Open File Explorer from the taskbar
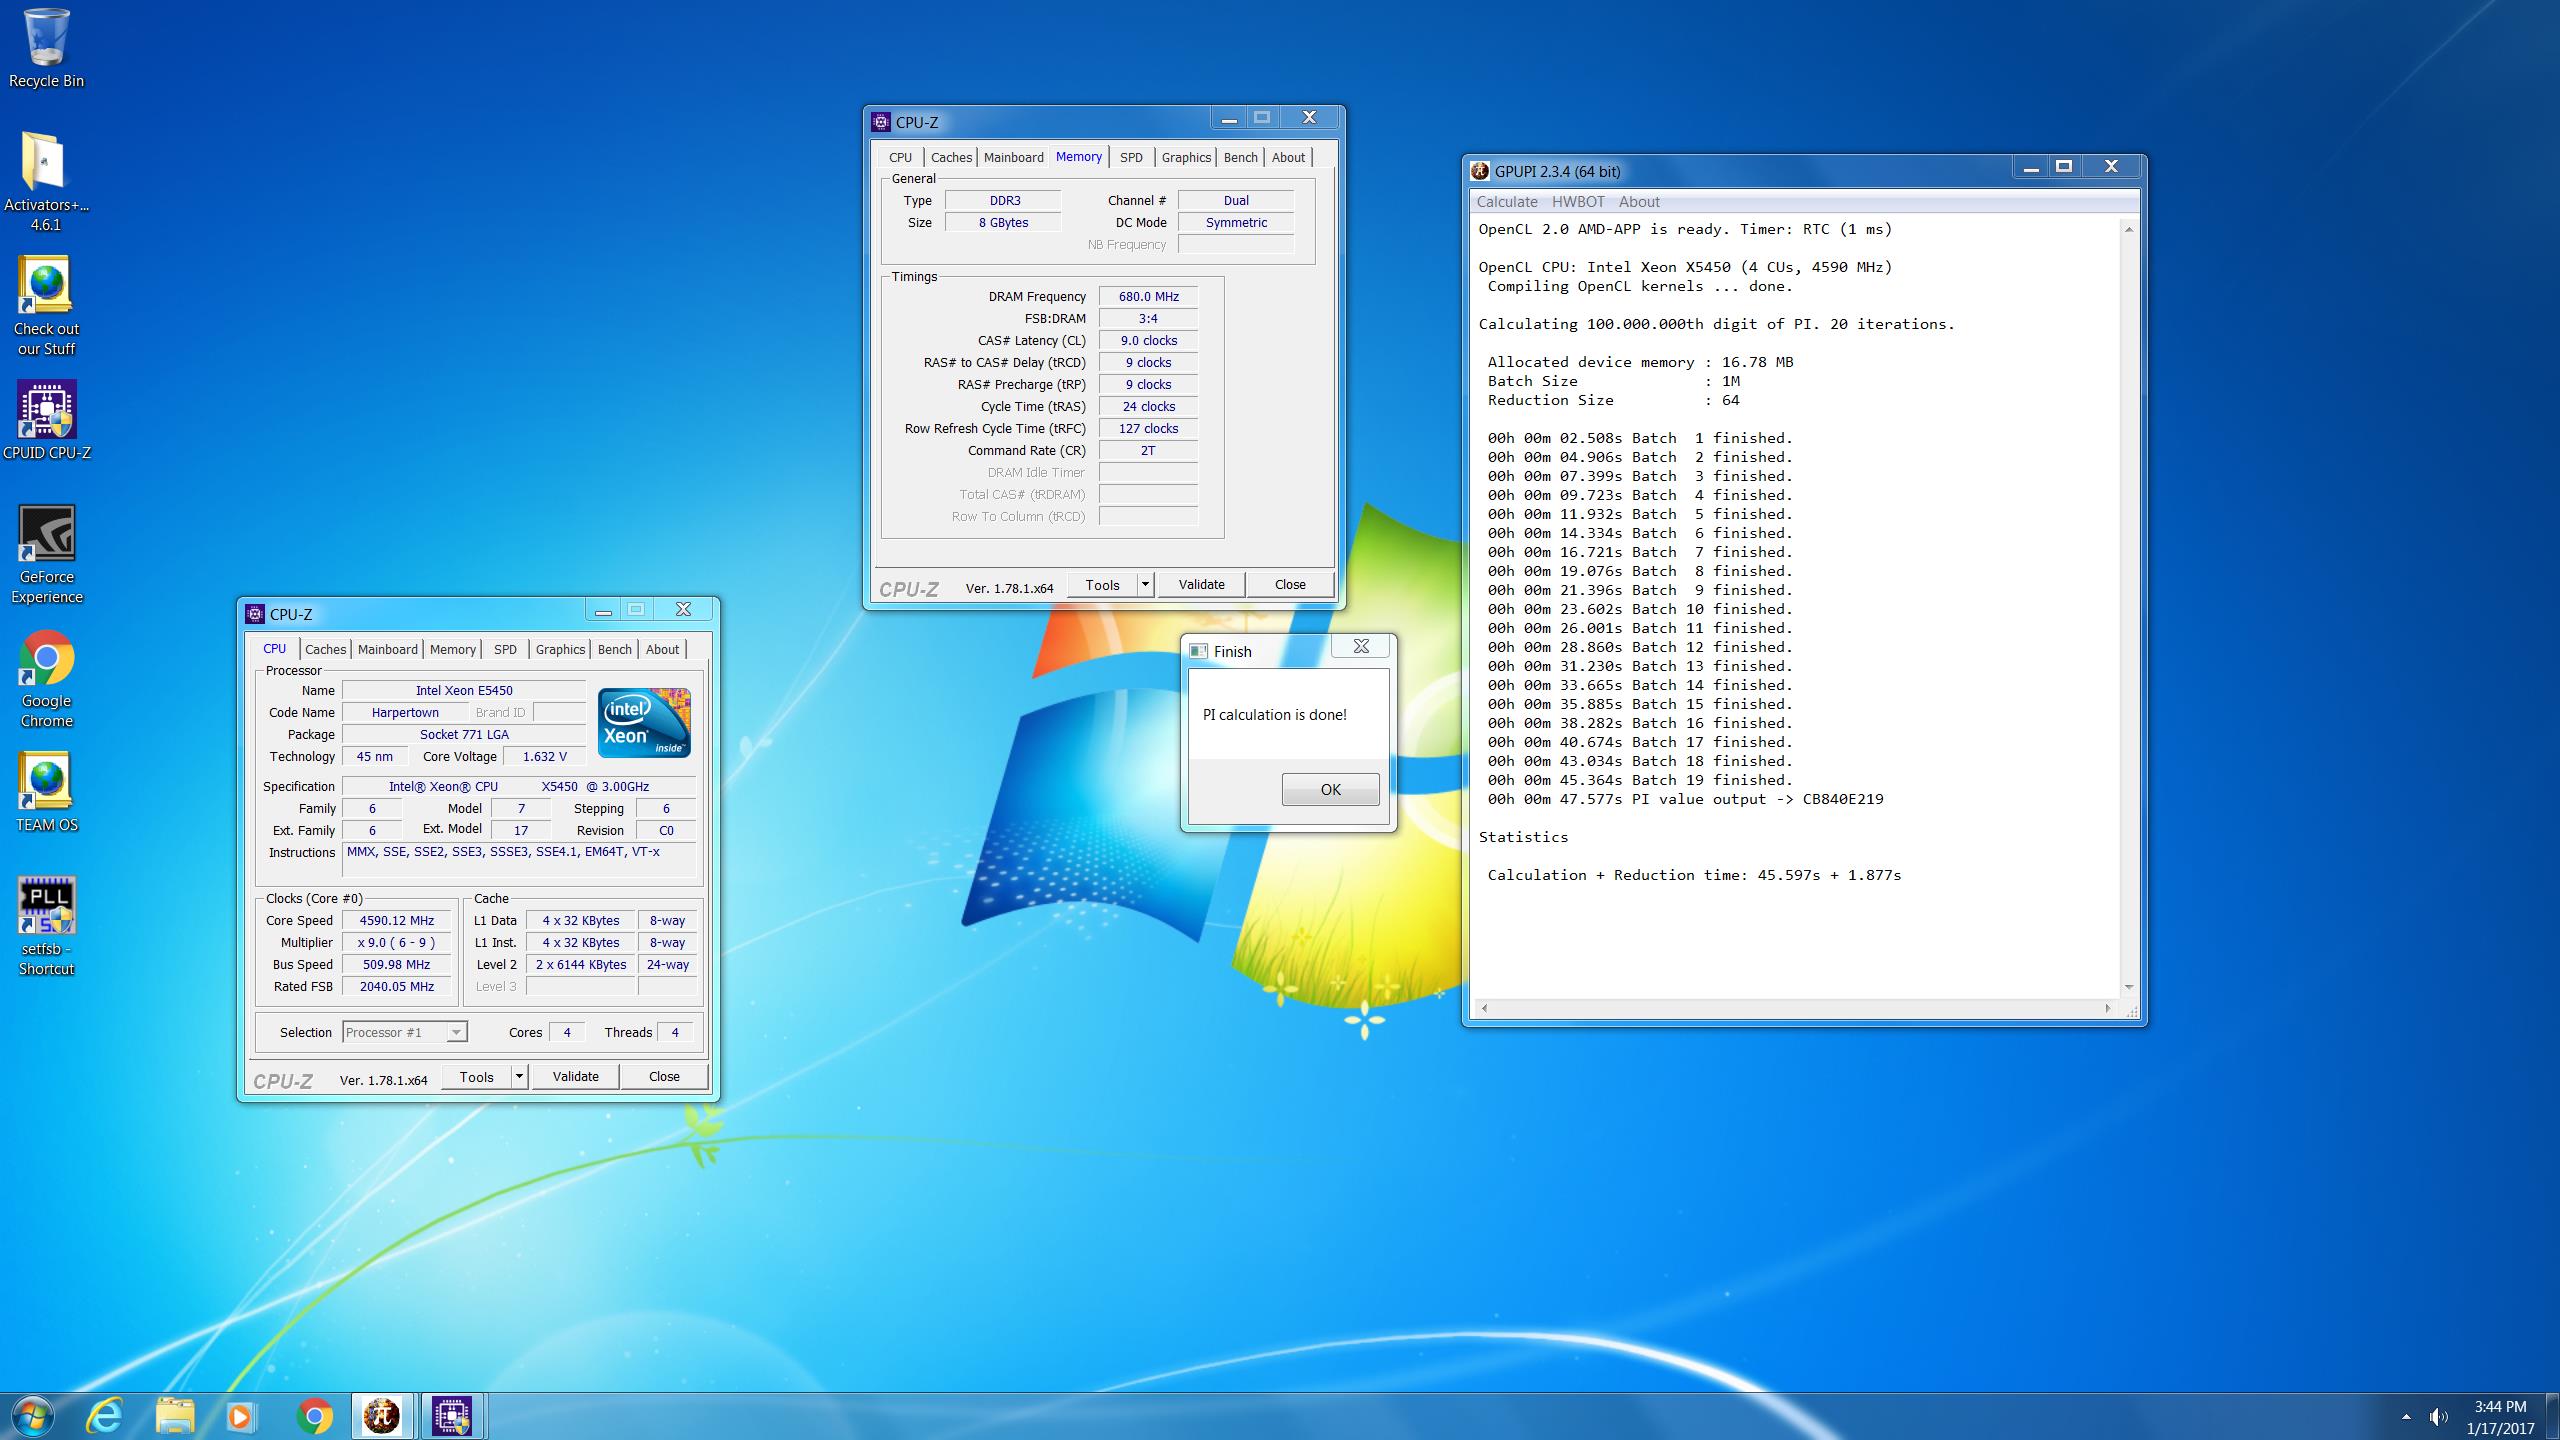 click(174, 1416)
